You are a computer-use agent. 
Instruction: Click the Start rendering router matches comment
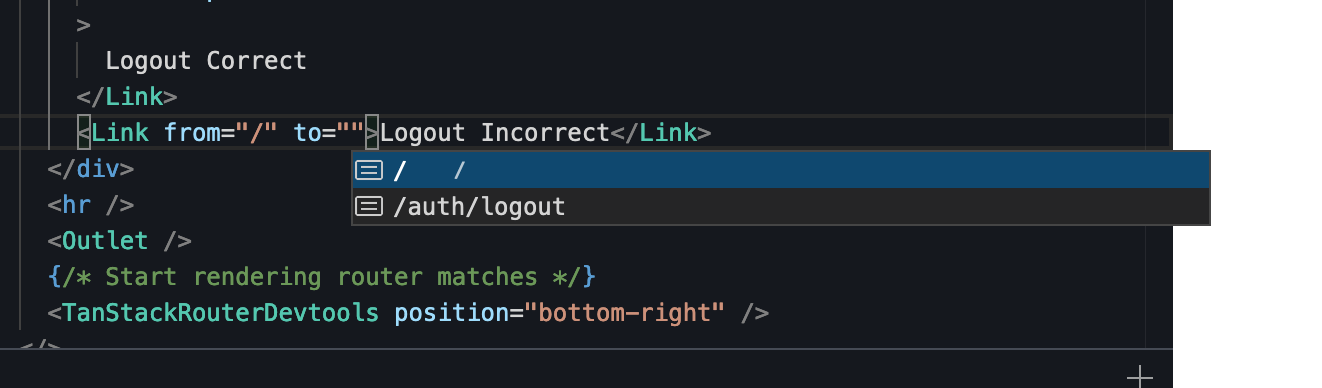[321, 276]
